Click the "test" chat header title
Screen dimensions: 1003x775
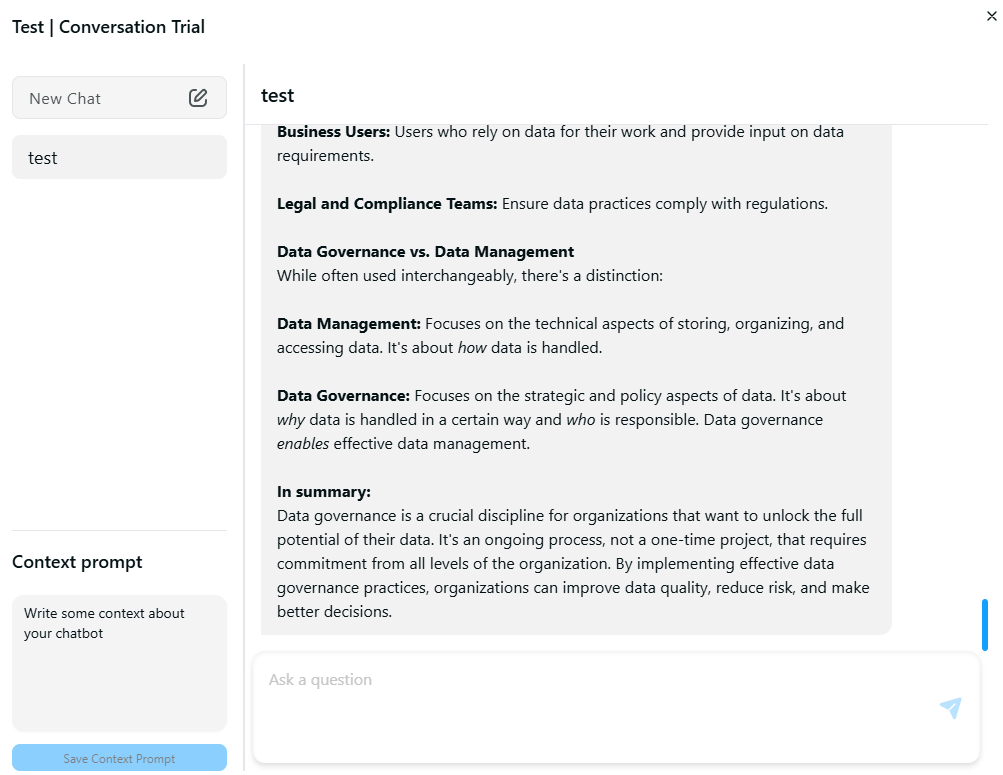click(x=278, y=96)
